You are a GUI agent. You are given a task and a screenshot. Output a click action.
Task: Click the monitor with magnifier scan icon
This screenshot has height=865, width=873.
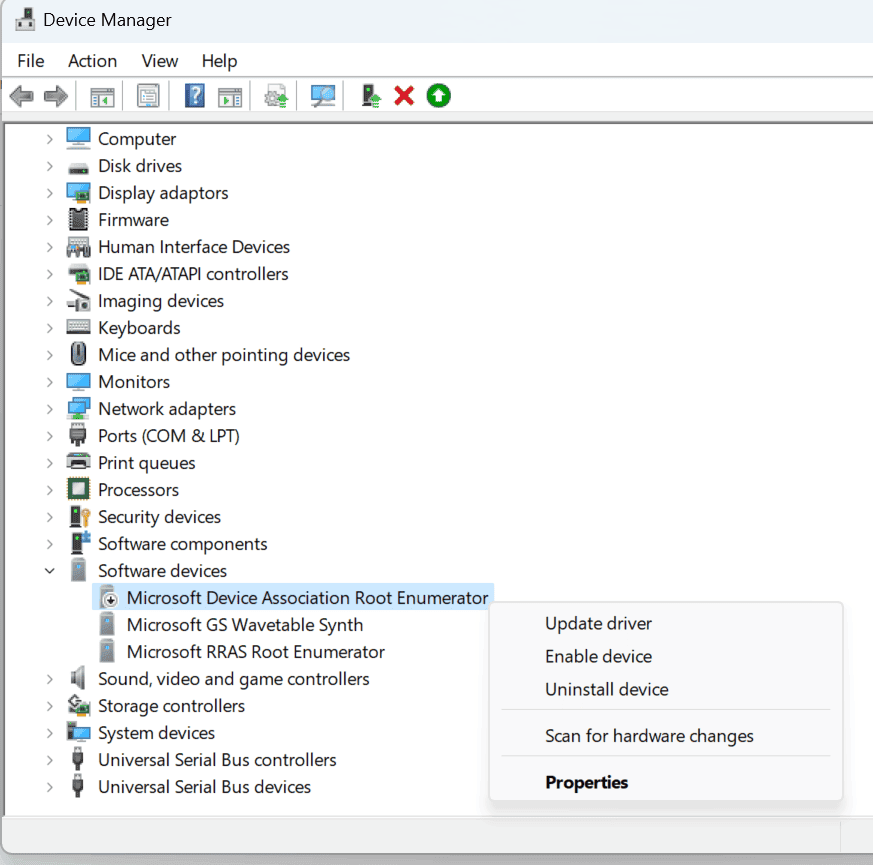click(322, 96)
